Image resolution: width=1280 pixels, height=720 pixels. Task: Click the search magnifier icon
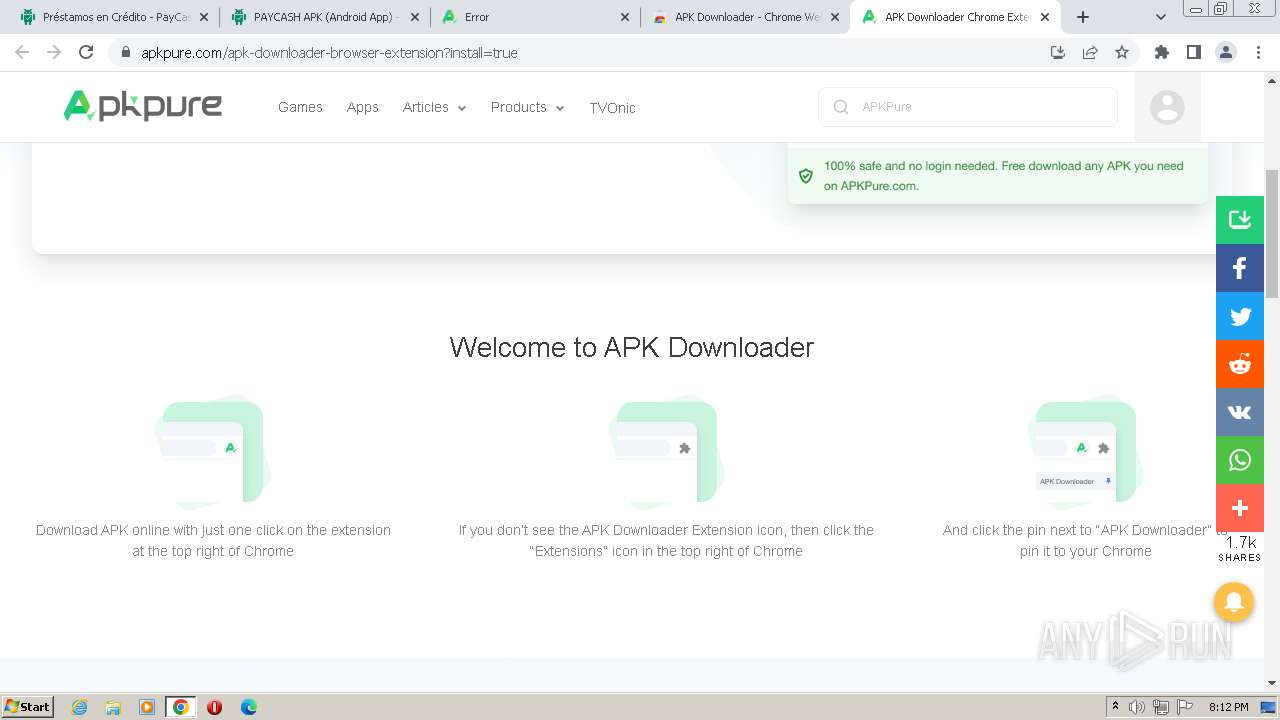pyautogui.click(x=841, y=107)
